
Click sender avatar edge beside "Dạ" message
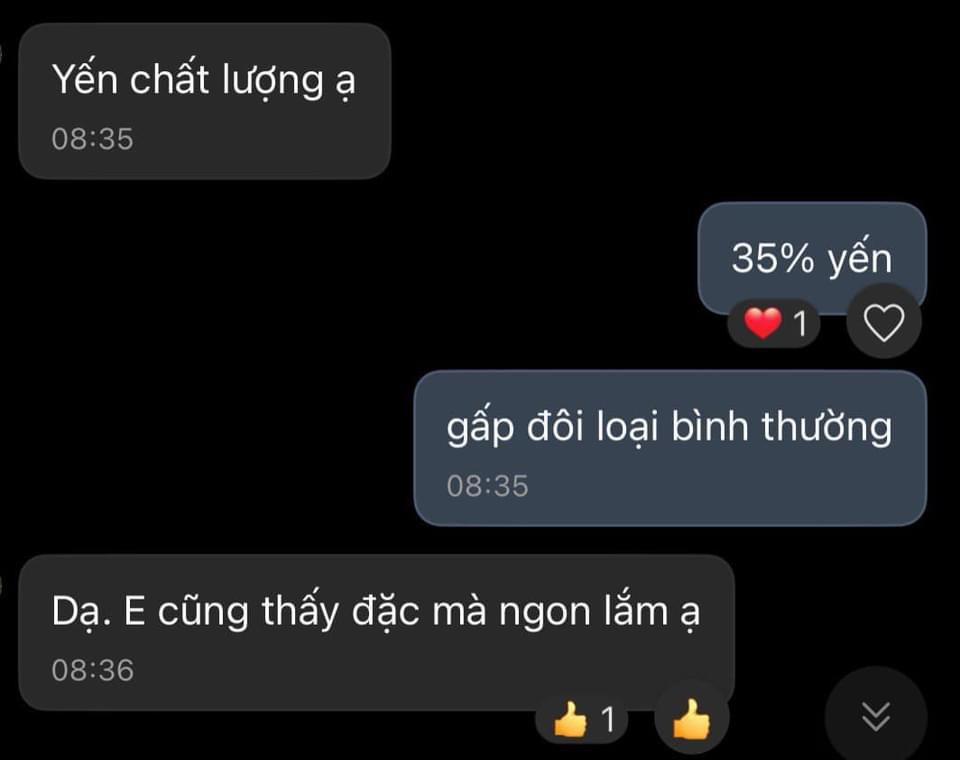1,585
